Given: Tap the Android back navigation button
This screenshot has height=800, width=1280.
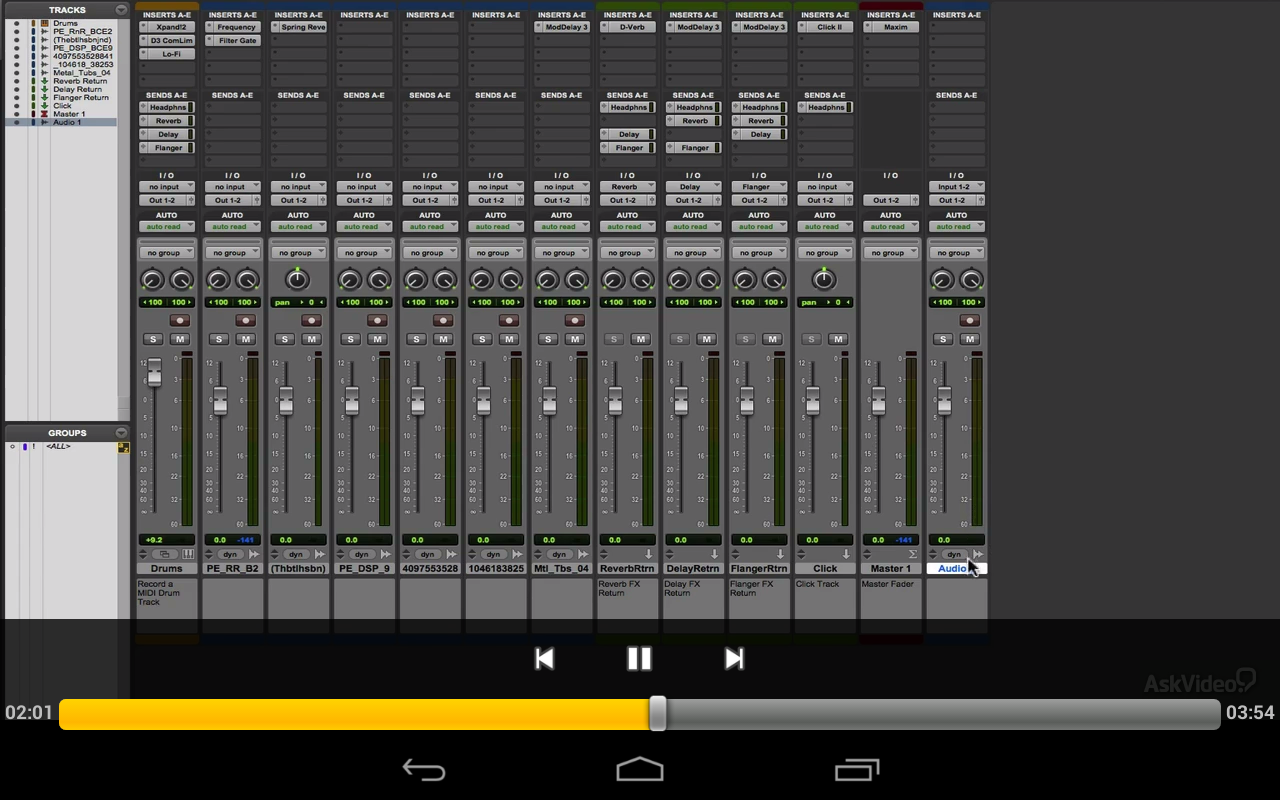Looking at the screenshot, I should 423,769.
